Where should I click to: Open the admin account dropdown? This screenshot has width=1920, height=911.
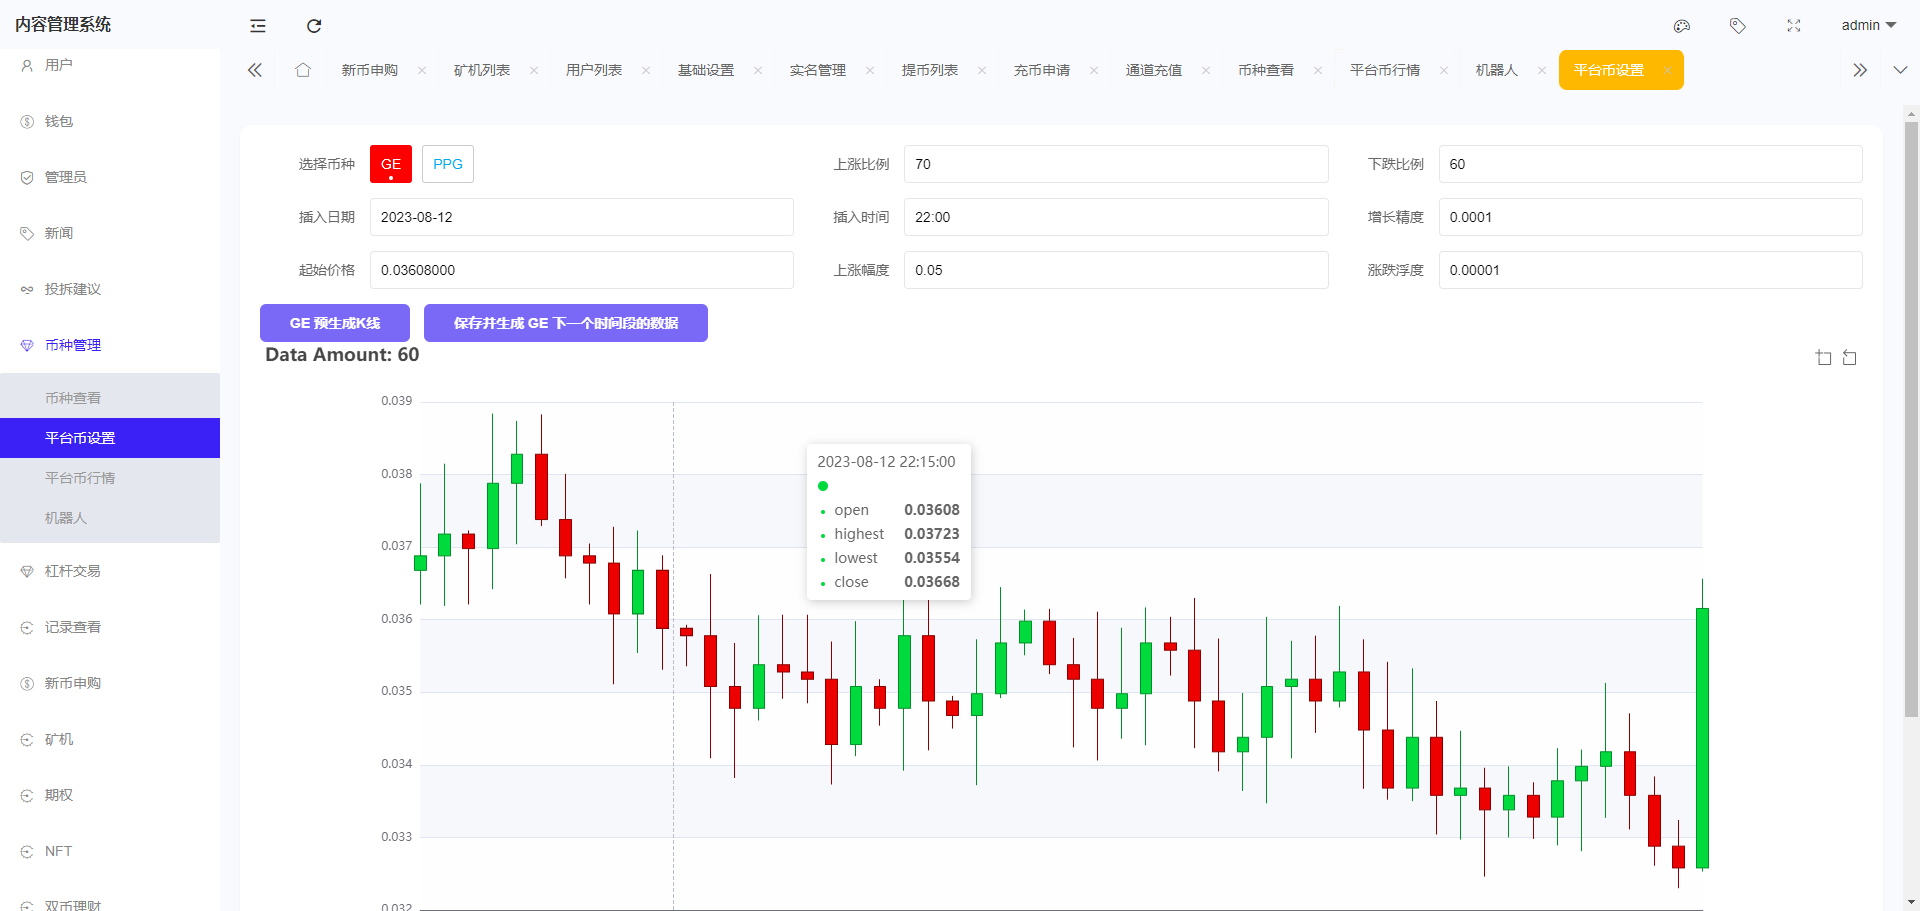tap(1868, 26)
